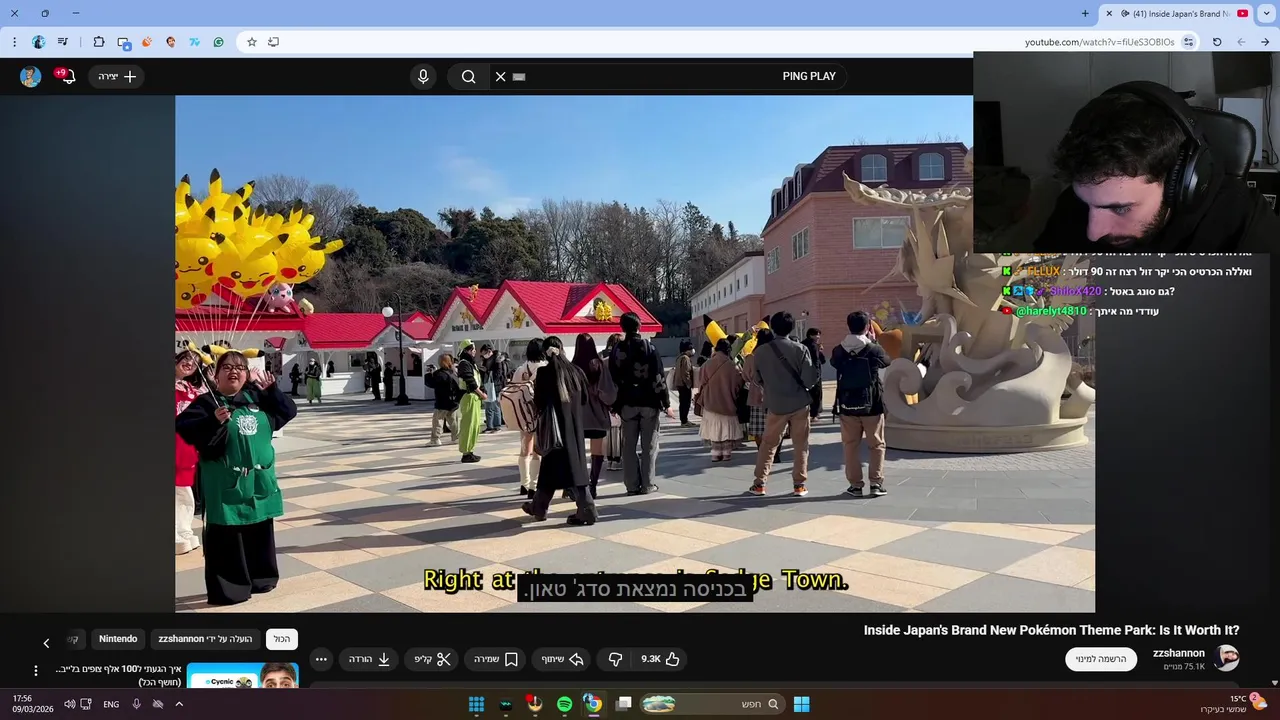Screen dimensions: 1280x720
Task: Select the Inside Japan's Brand New tab
Action: tap(1177, 14)
